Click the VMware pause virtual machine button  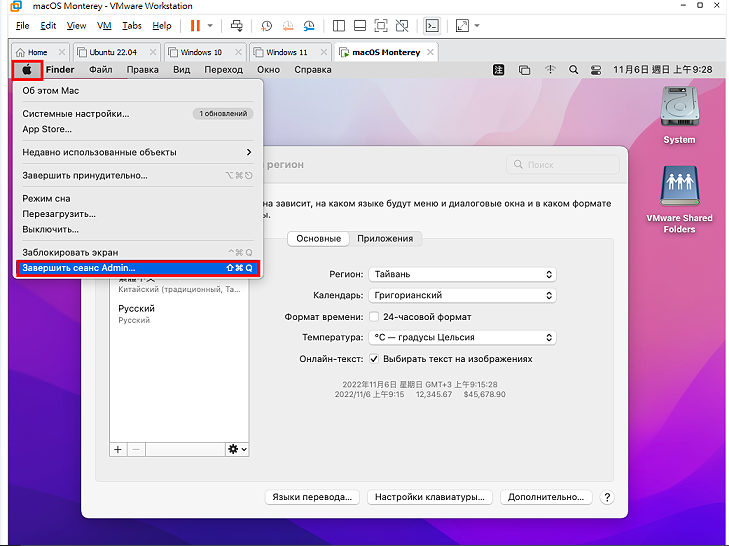coord(195,26)
